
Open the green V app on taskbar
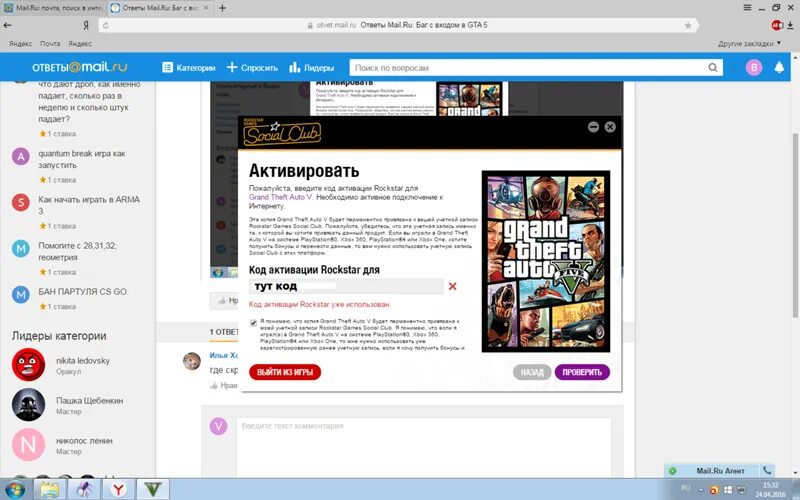click(x=153, y=490)
